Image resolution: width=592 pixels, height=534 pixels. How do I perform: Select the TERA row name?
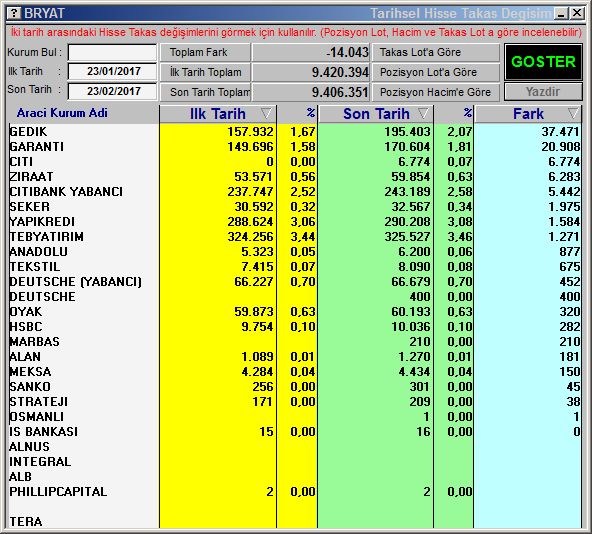pos(26,522)
